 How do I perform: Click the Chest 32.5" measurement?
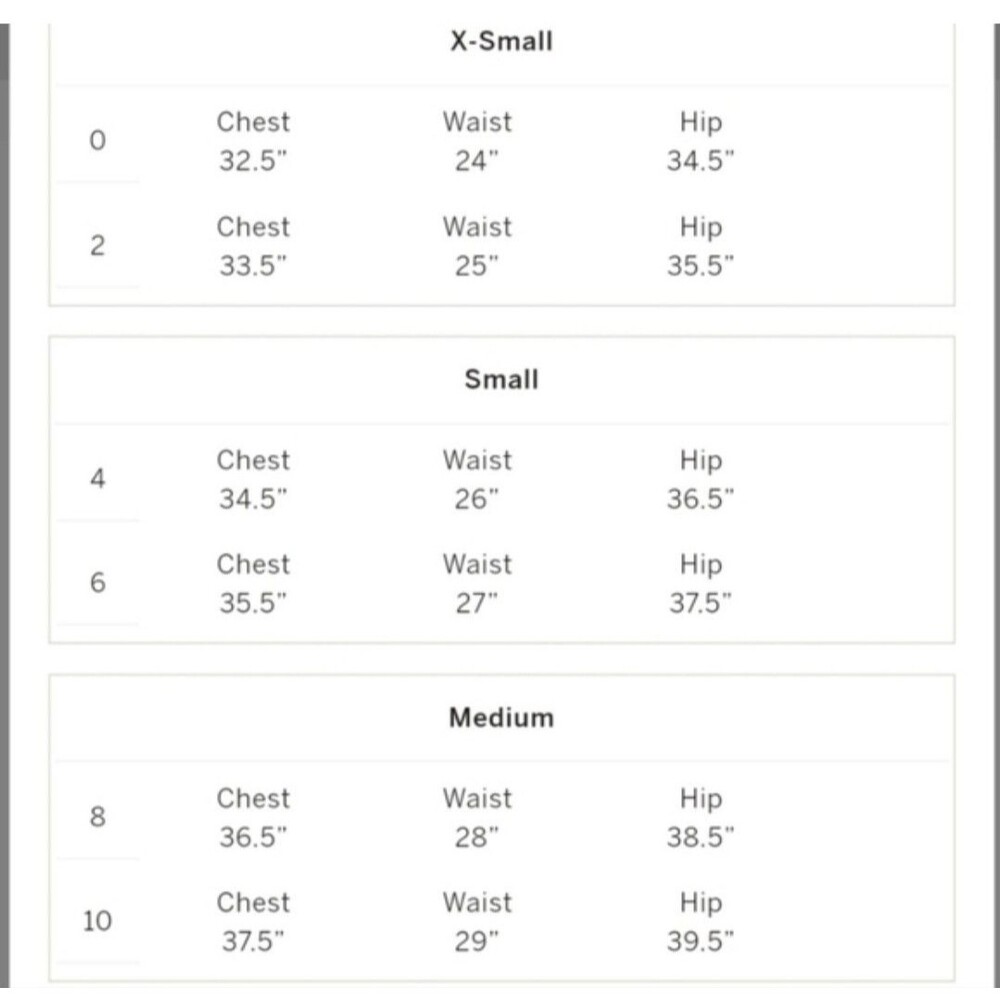click(x=253, y=141)
